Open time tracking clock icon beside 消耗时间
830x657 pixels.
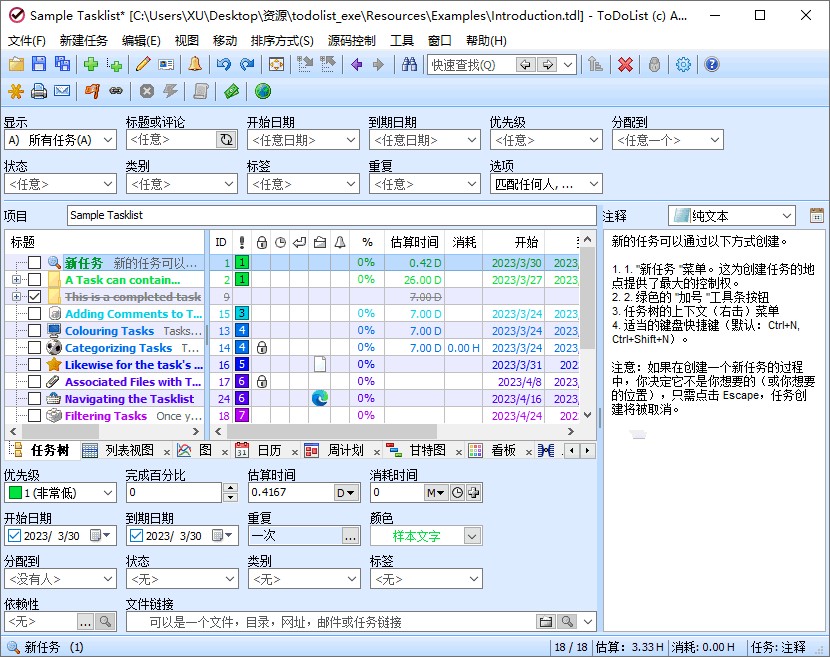(x=457, y=493)
